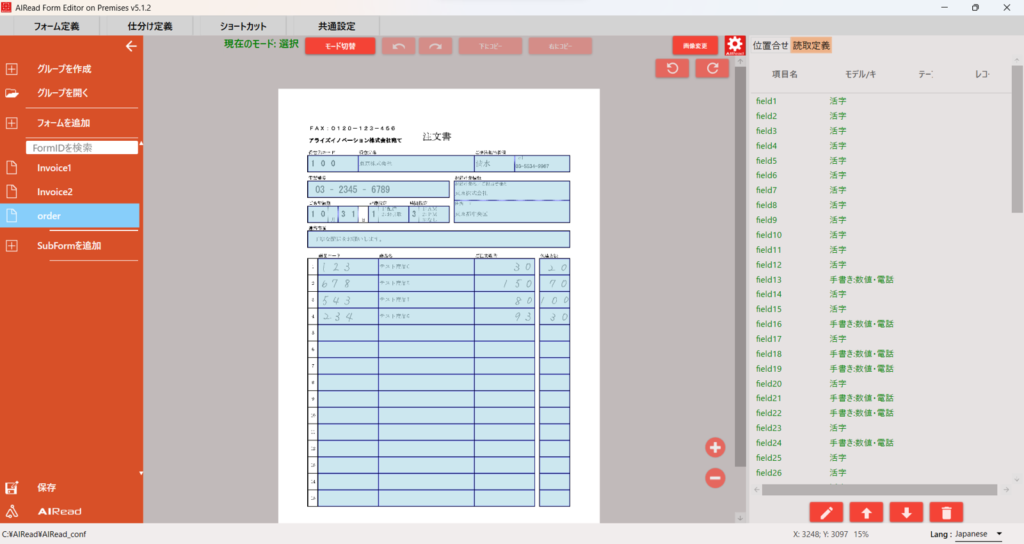Zoom in with the plus button
1024x544 pixels.
pyautogui.click(x=715, y=447)
